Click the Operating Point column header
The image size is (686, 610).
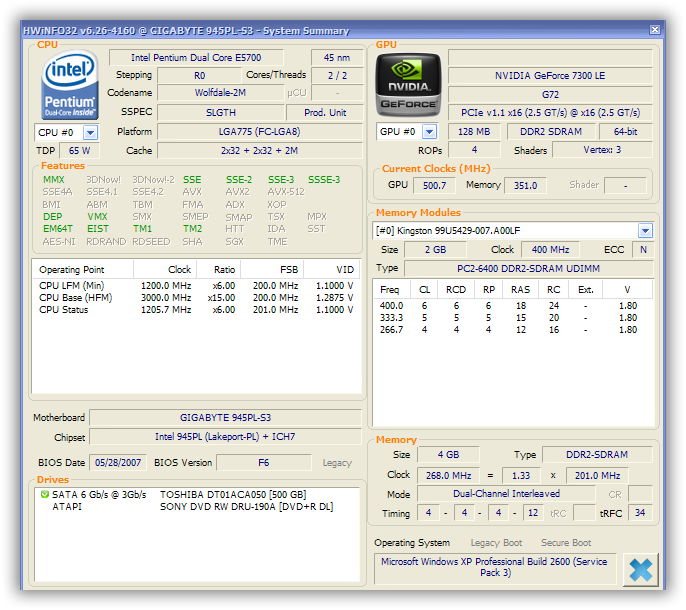(x=83, y=270)
